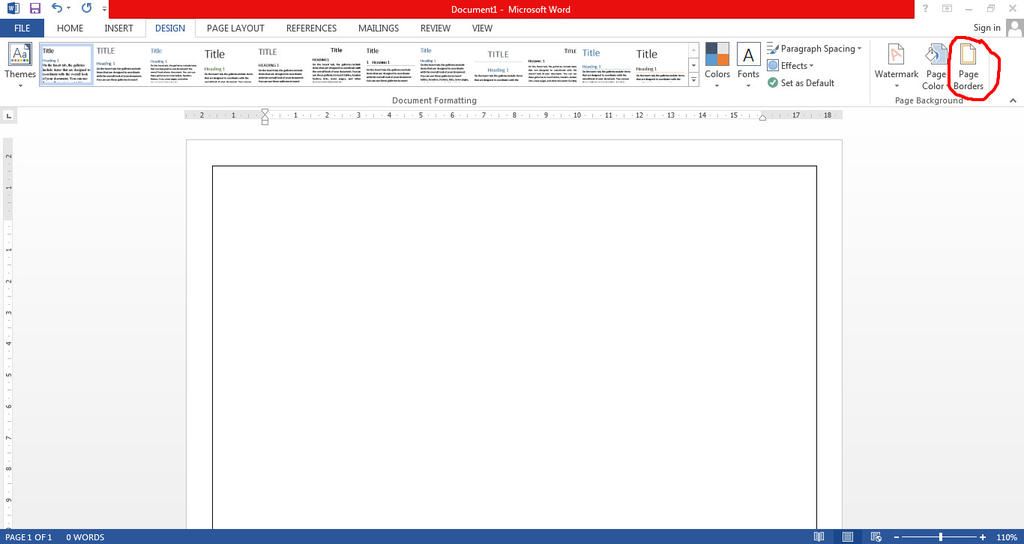Screen dimensions: 1024x544
Task: Switch to the VIEW tab
Action: coord(482,28)
